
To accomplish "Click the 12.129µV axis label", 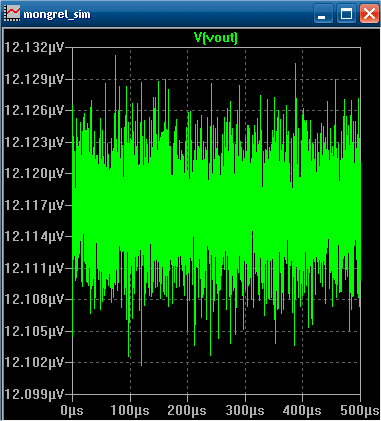I will tap(34, 79).
